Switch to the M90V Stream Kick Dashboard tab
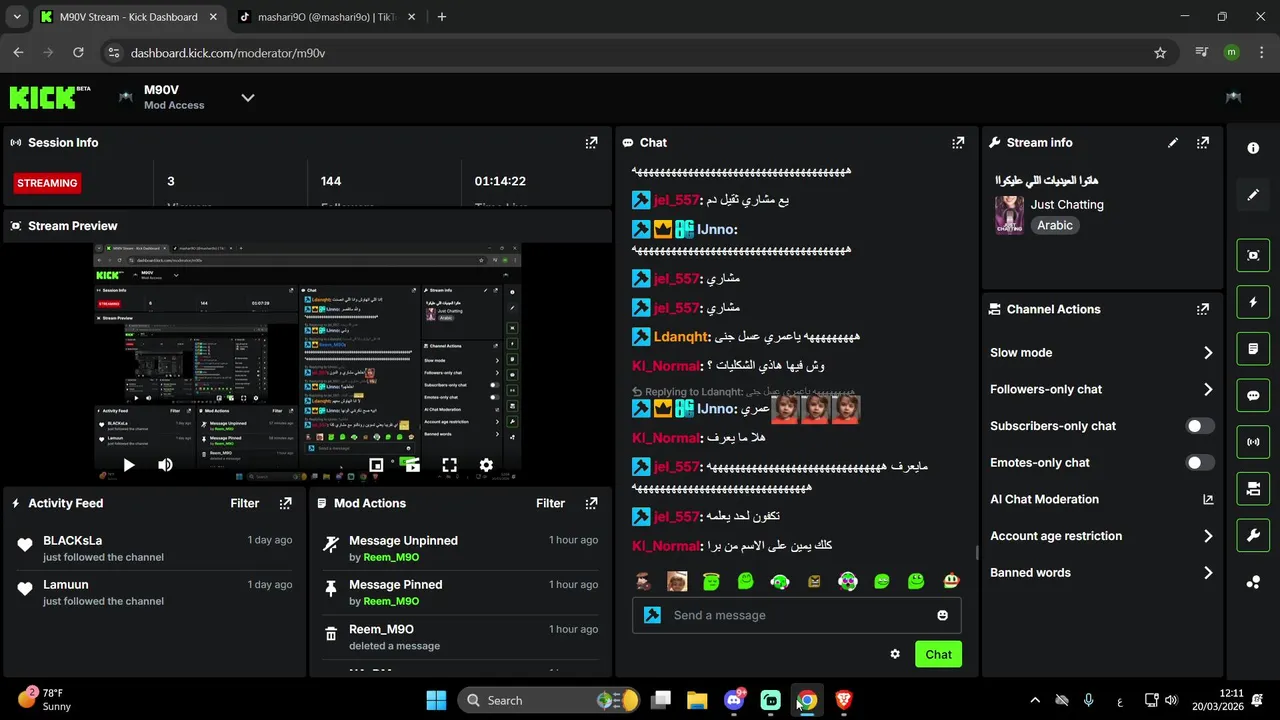1280x720 pixels. (129, 17)
